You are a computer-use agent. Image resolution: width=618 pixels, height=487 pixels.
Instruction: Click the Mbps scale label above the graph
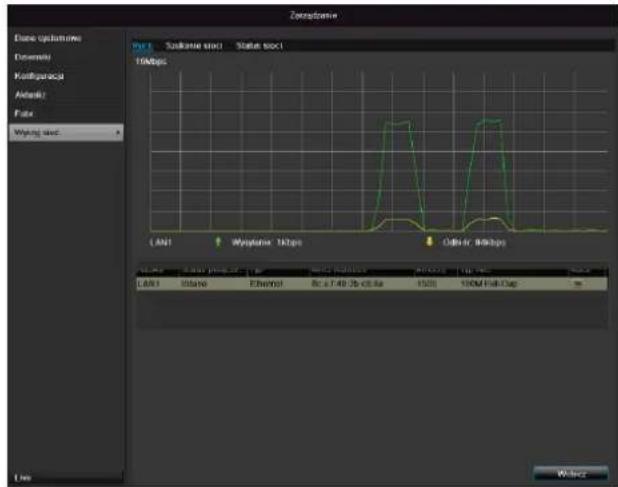(151, 61)
